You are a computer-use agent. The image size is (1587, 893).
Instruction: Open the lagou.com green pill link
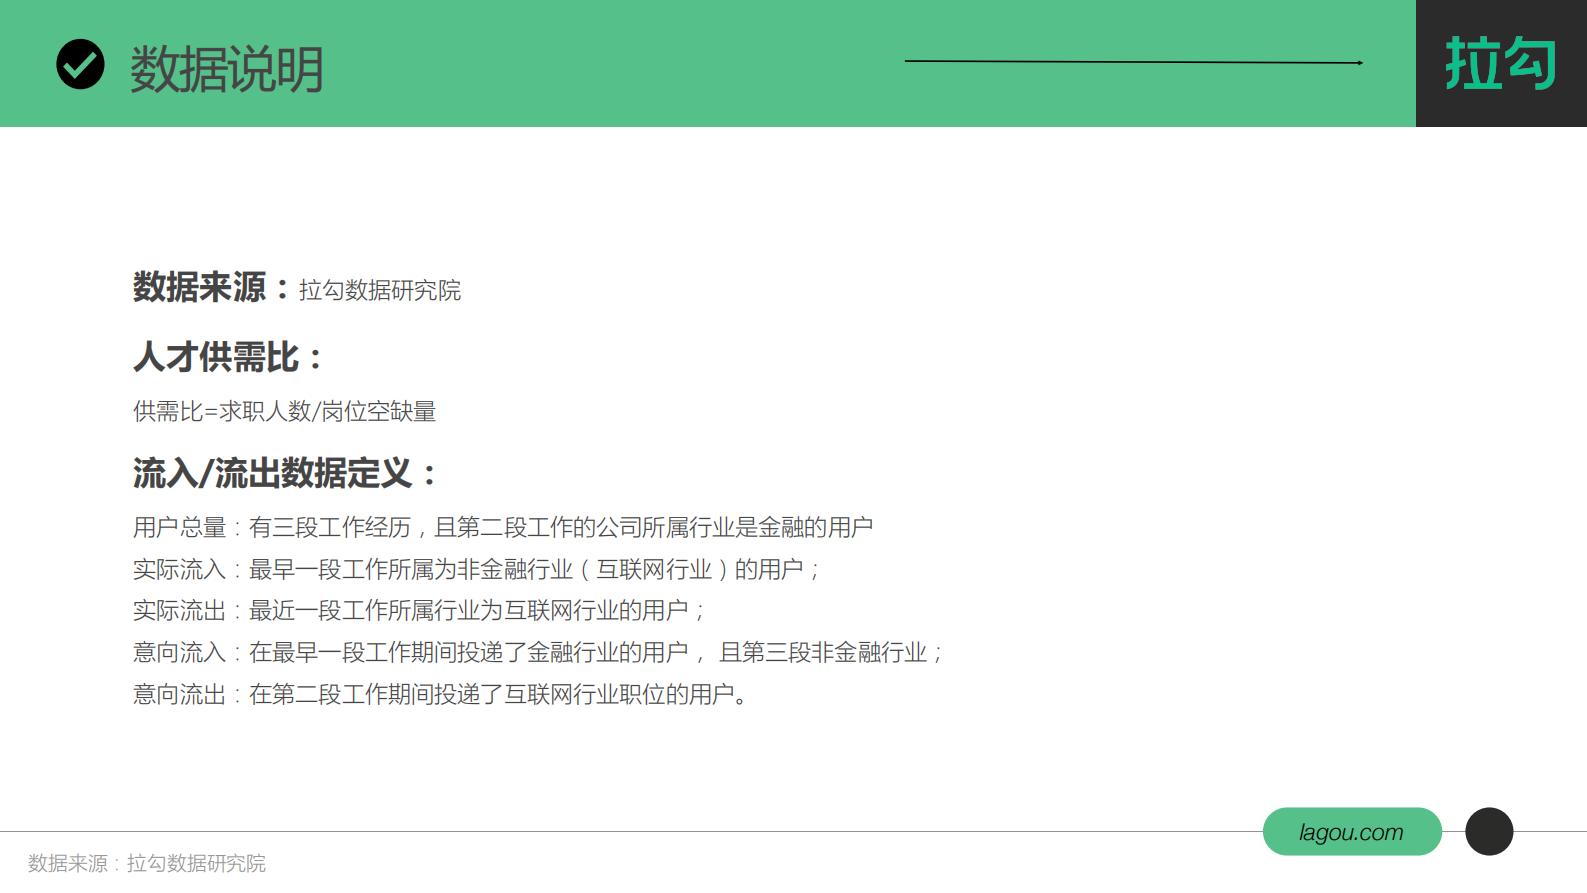[1351, 832]
